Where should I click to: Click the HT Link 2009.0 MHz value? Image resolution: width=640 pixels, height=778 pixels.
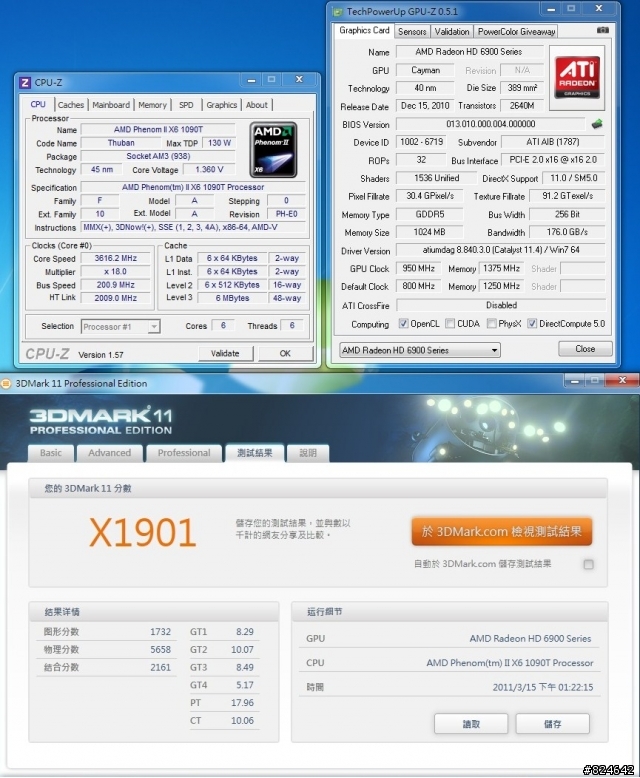[x=116, y=298]
